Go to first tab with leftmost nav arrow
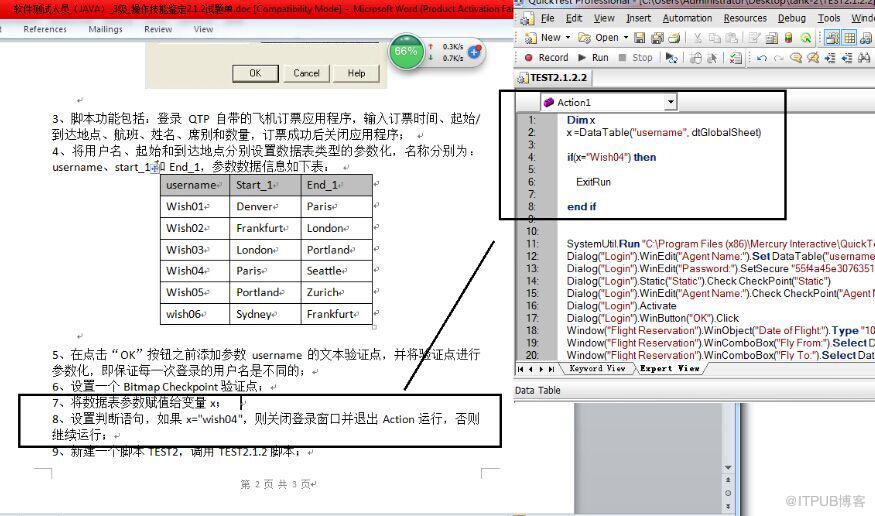 521,369
